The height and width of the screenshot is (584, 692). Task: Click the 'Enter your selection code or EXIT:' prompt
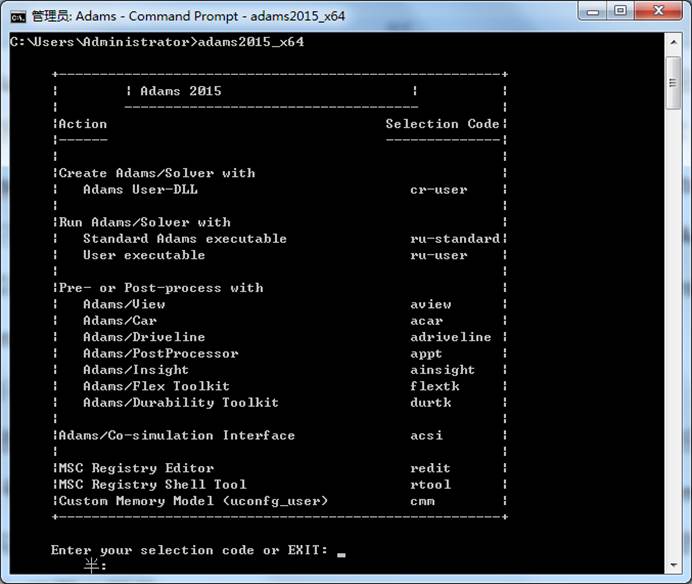pyautogui.click(x=189, y=550)
